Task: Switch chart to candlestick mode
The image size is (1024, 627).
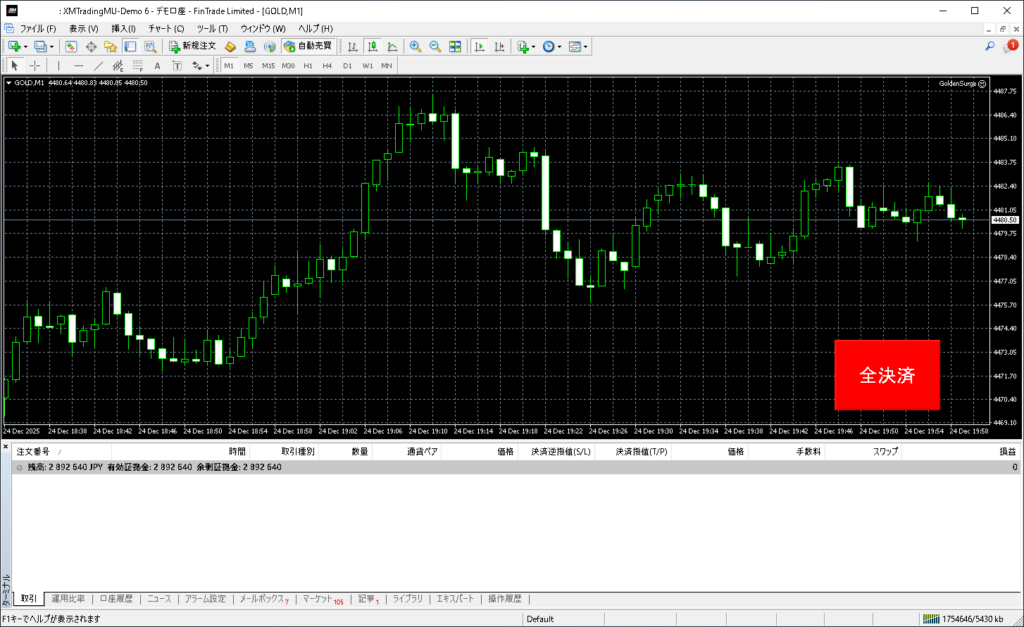Action: (371, 46)
